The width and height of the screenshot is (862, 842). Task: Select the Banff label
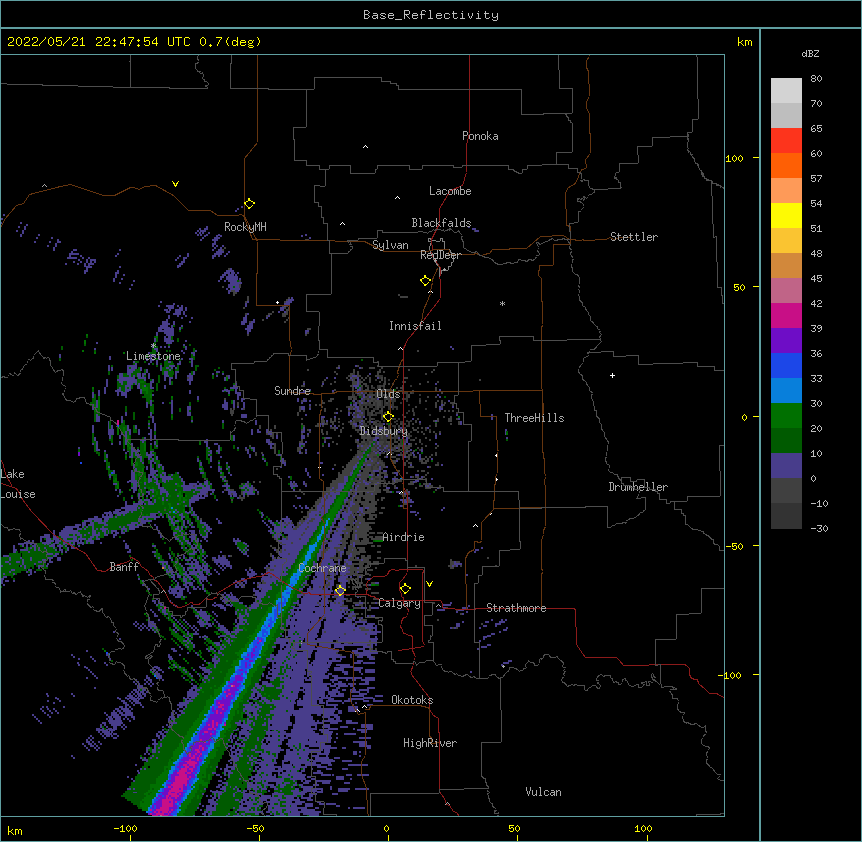point(124,567)
